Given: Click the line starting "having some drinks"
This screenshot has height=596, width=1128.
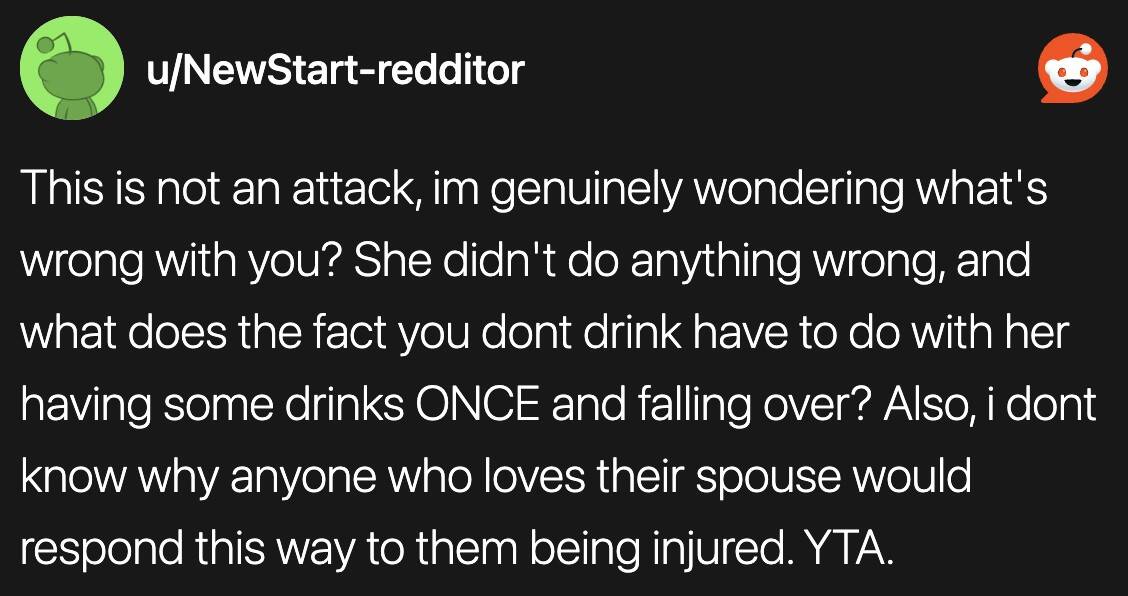Looking at the screenshot, I should click(558, 407).
